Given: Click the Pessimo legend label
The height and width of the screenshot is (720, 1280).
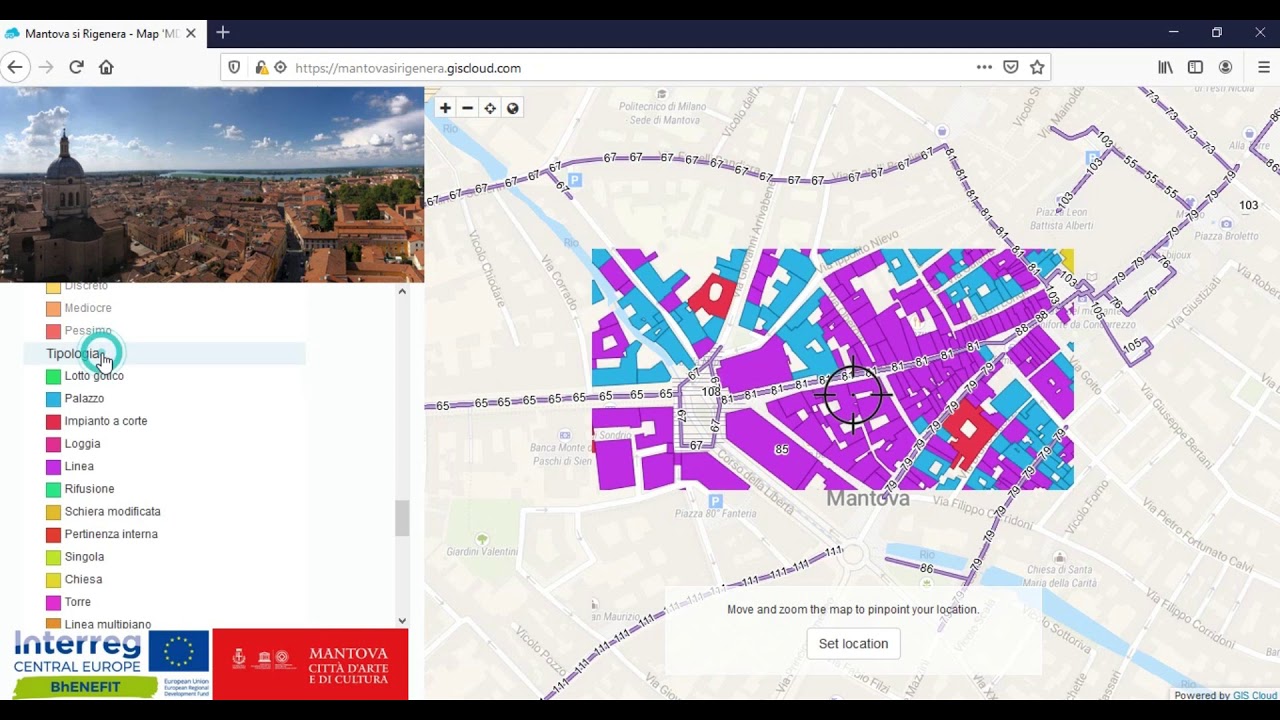Looking at the screenshot, I should (x=88, y=331).
